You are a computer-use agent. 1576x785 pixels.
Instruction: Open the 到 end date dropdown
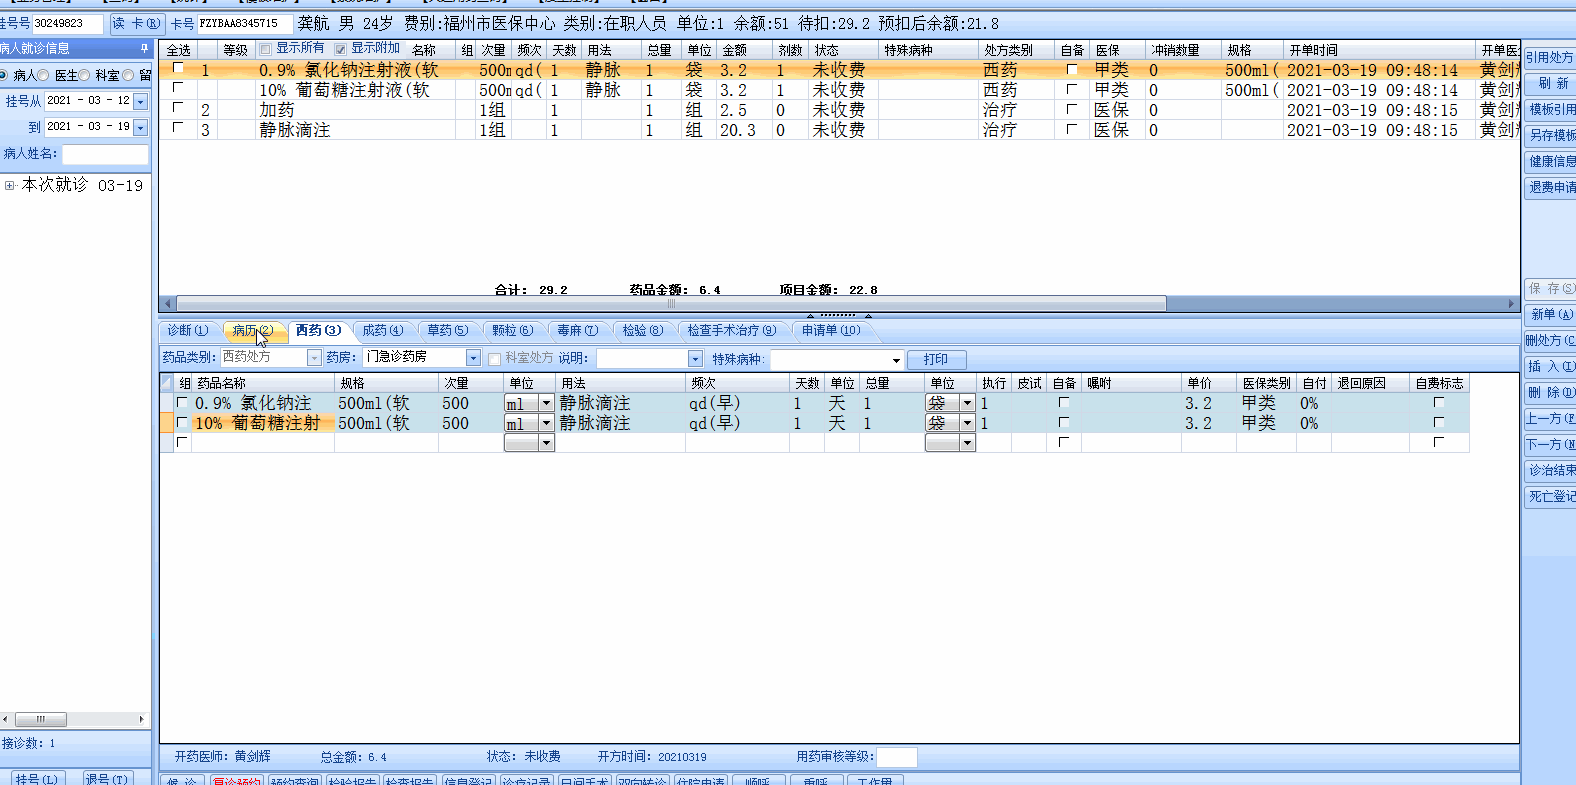140,127
